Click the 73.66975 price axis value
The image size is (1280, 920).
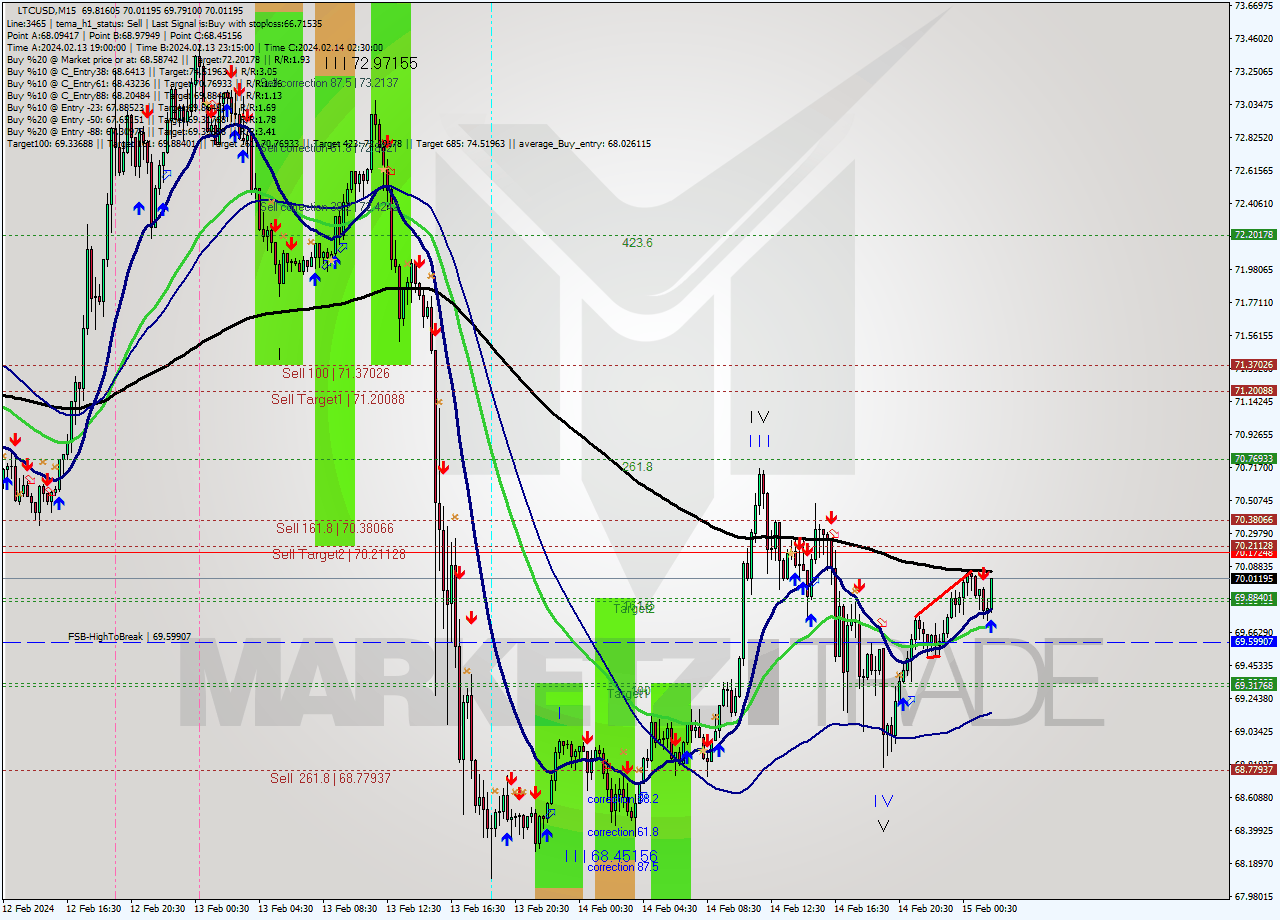pyautogui.click(x=1253, y=6)
